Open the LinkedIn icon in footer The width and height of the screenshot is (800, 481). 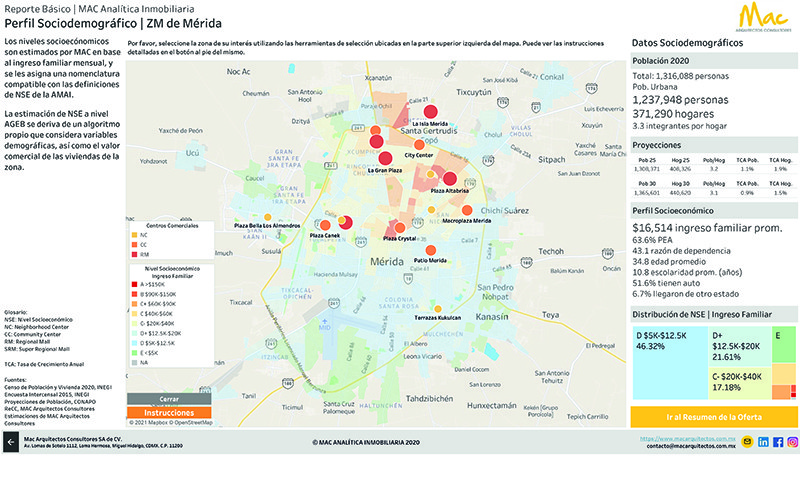coord(762,441)
